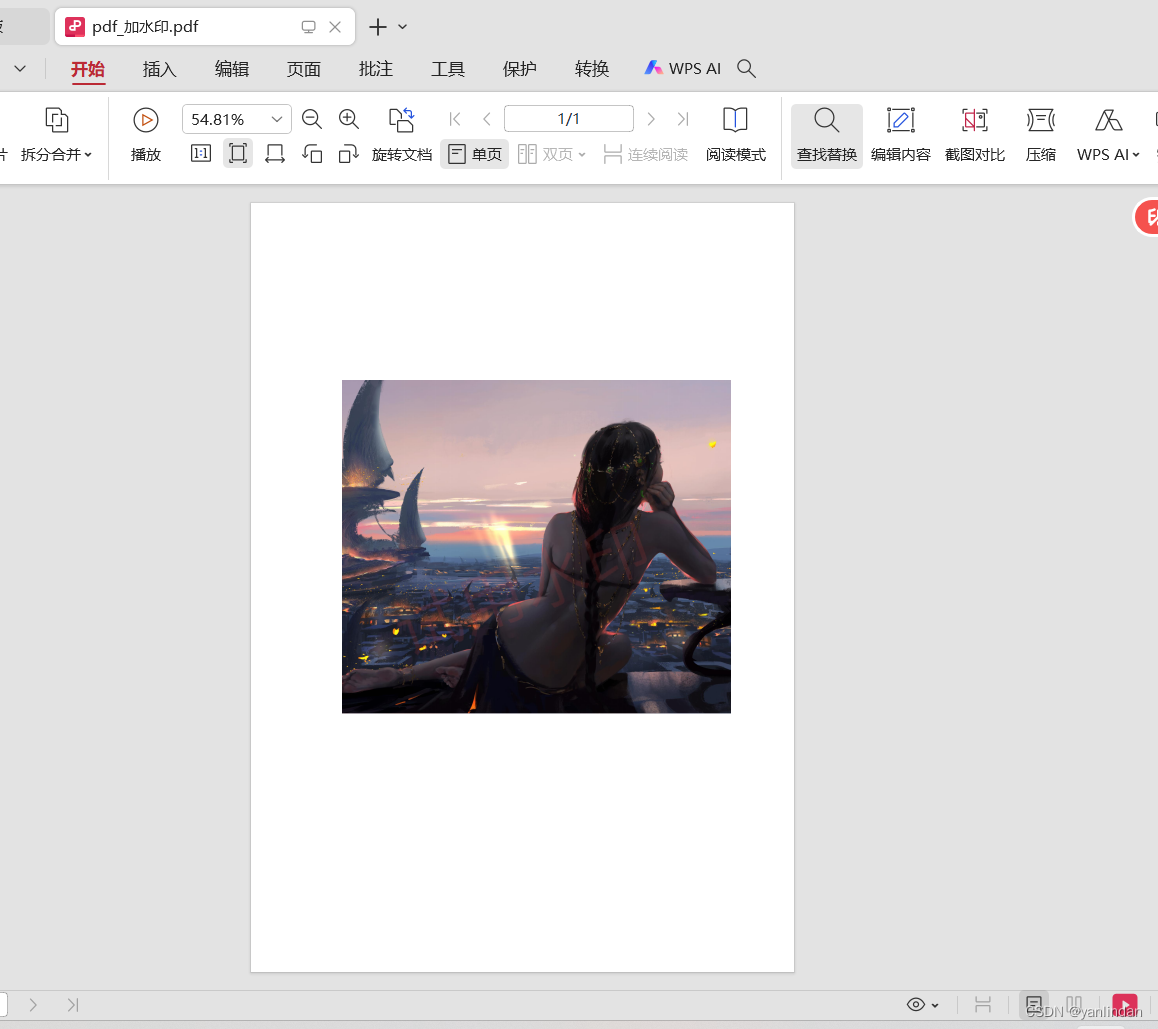Expand the 双页 options arrow
The width and height of the screenshot is (1158, 1029).
[582, 154]
